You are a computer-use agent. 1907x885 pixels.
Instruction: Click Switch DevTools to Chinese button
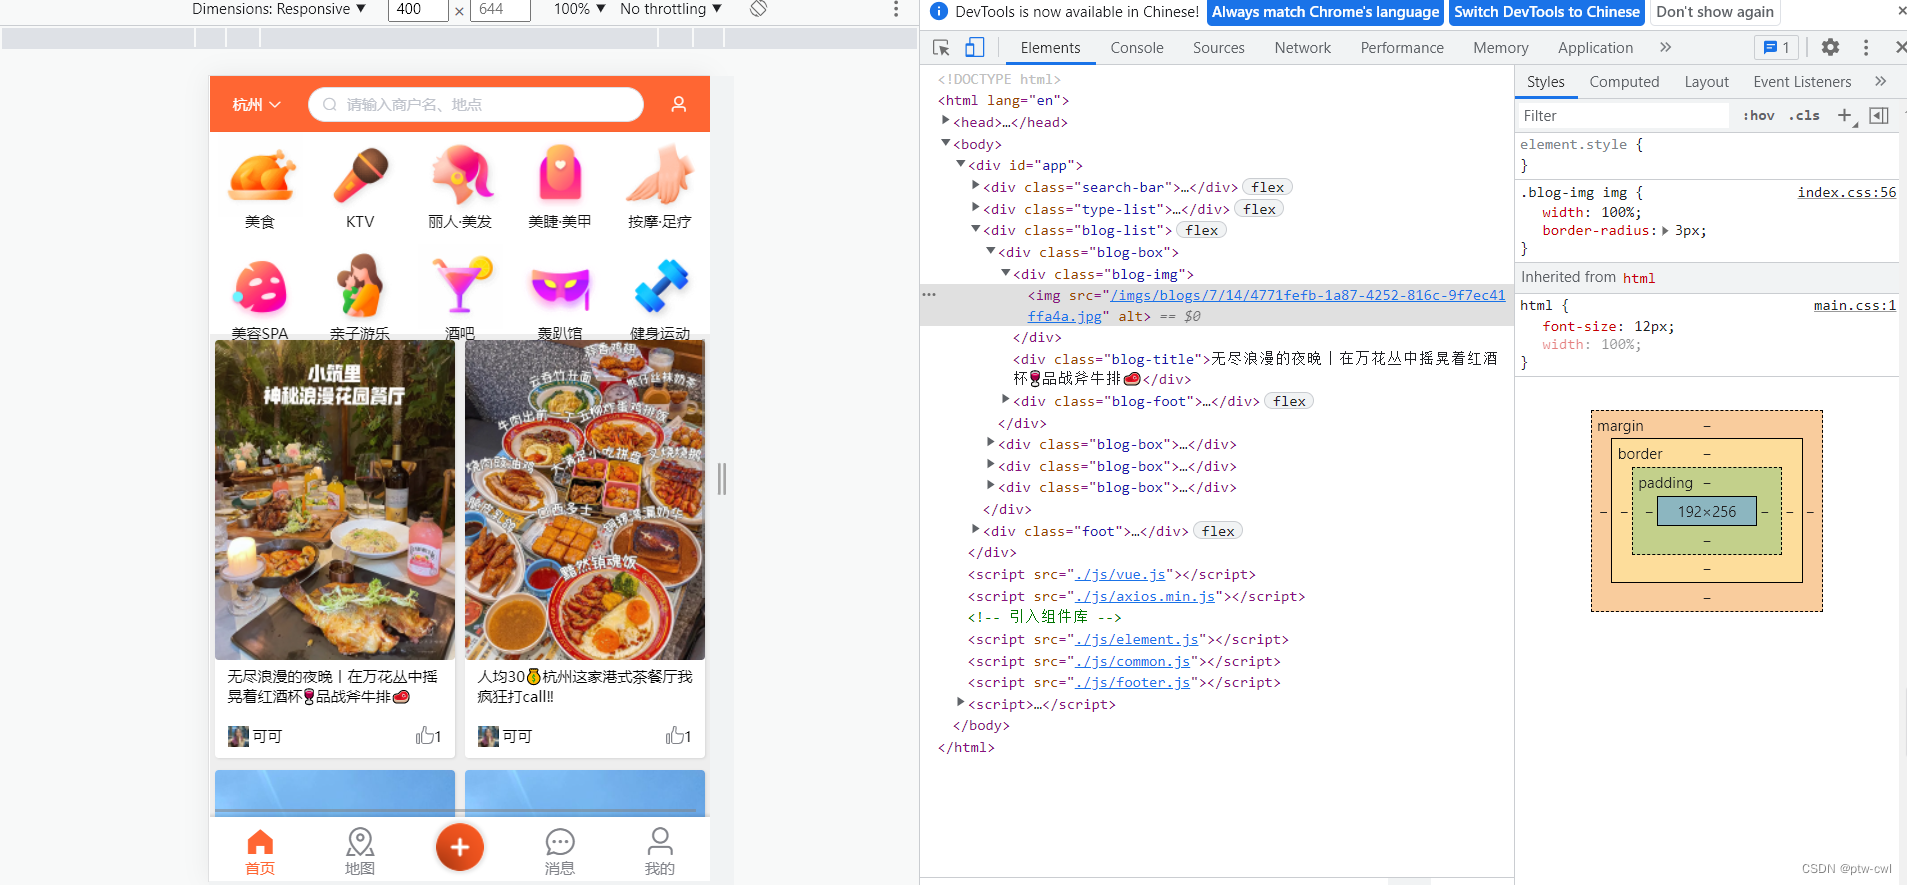tap(1547, 12)
